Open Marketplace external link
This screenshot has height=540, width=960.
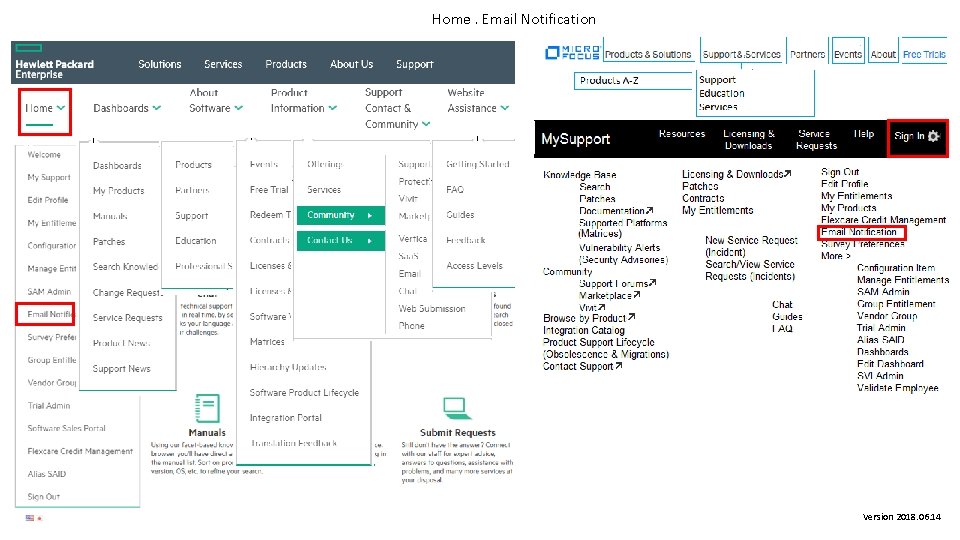[x=610, y=295]
